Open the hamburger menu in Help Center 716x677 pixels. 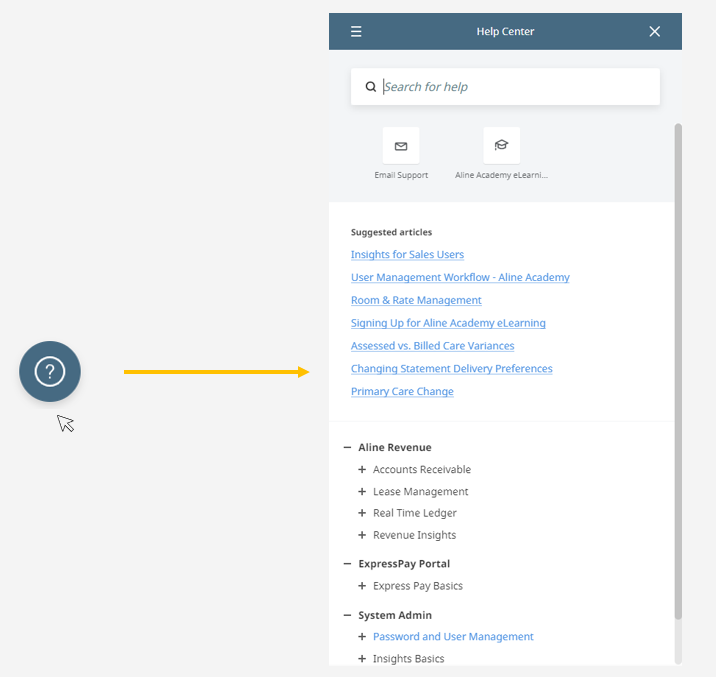[356, 31]
